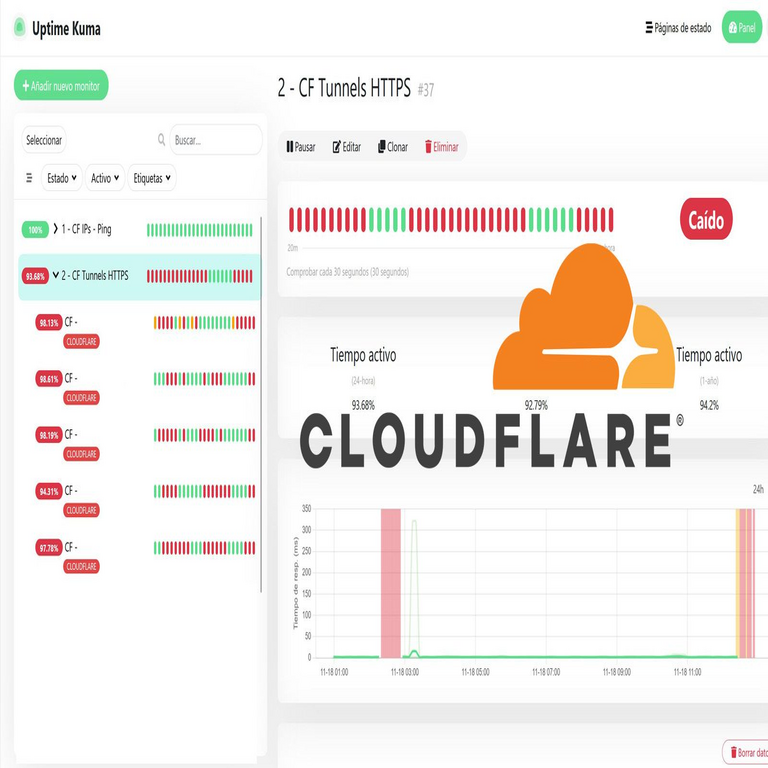The height and width of the screenshot is (768, 768).
Task: Click the #37 monitor ID text
Action: click(x=426, y=90)
